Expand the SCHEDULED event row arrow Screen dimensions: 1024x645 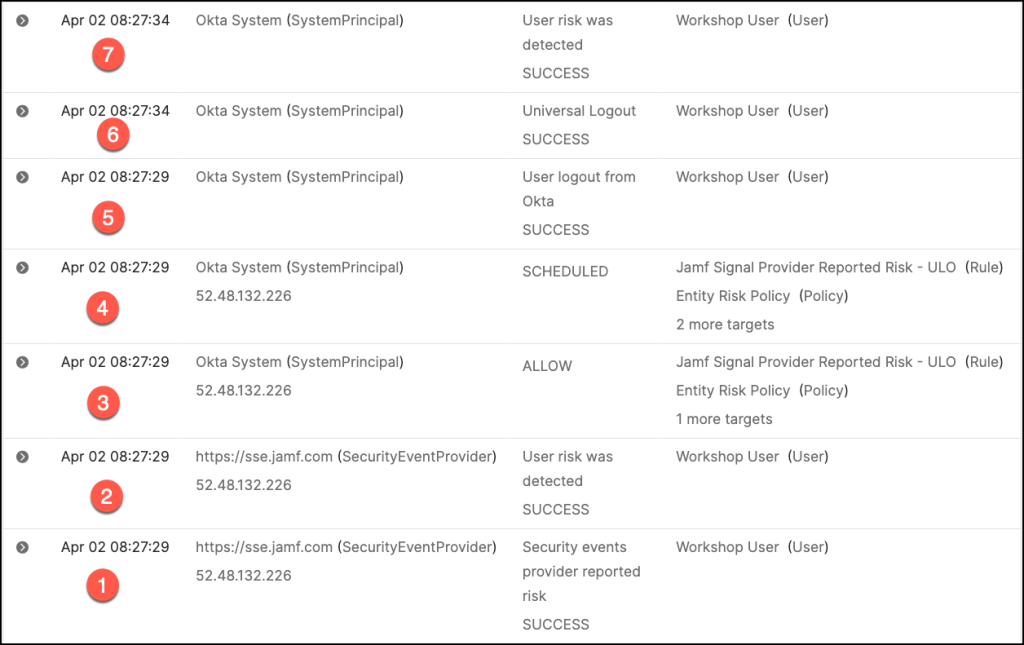click(x=22, y=268)
